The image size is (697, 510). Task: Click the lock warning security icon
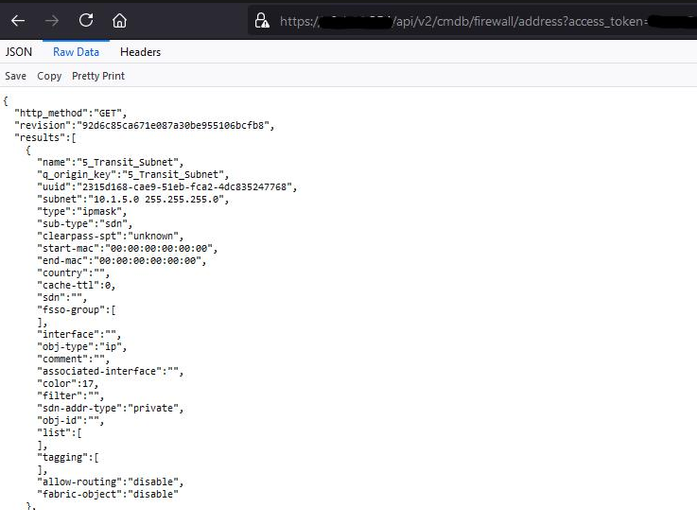point(261,20)
